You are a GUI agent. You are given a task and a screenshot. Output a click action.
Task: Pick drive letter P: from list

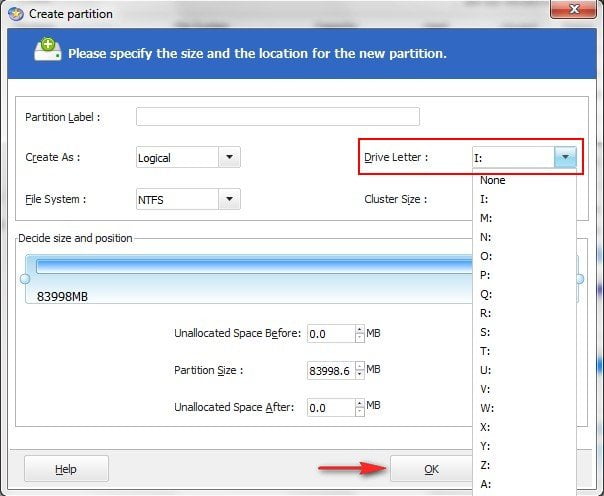point(487,275)
